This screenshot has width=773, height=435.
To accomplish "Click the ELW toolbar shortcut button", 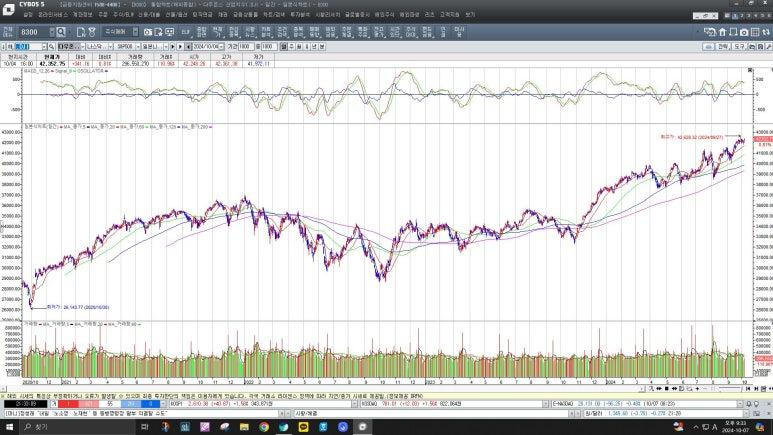I will pyautogui.click(x=185, y=32).
